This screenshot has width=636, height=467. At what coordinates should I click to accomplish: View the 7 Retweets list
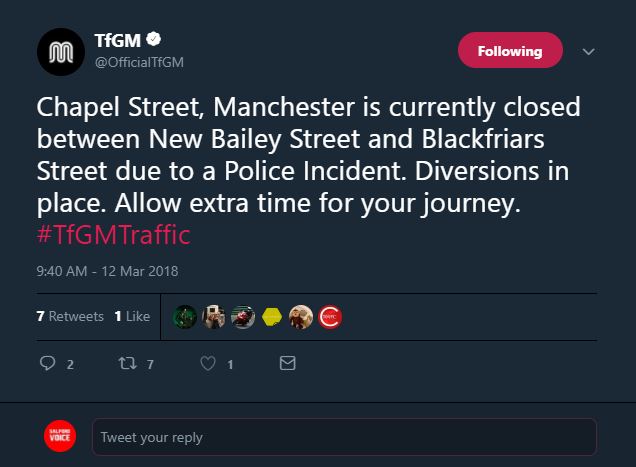(x=70, y=316)
